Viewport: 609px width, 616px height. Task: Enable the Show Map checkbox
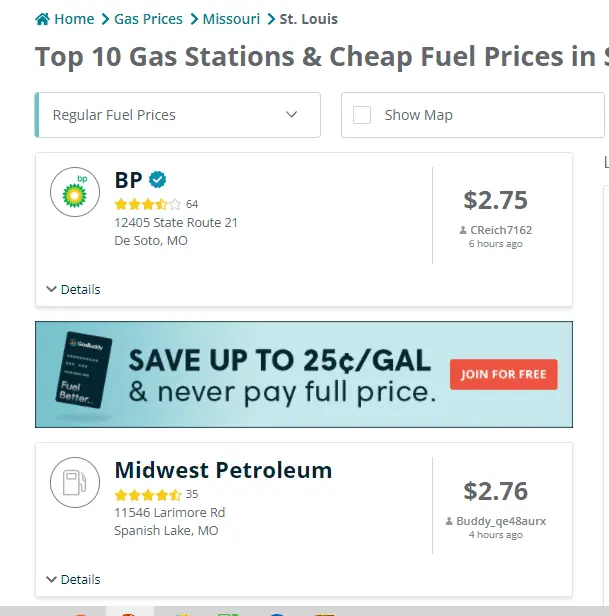[362, 115]
